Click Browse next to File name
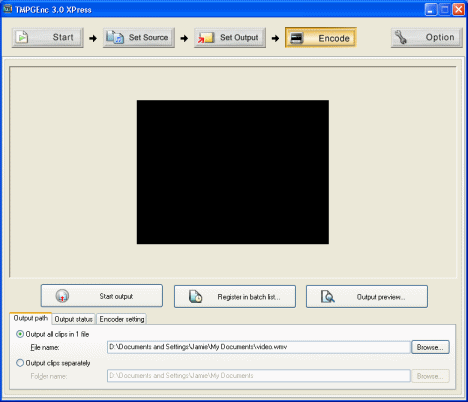 (x=430, y=347)
